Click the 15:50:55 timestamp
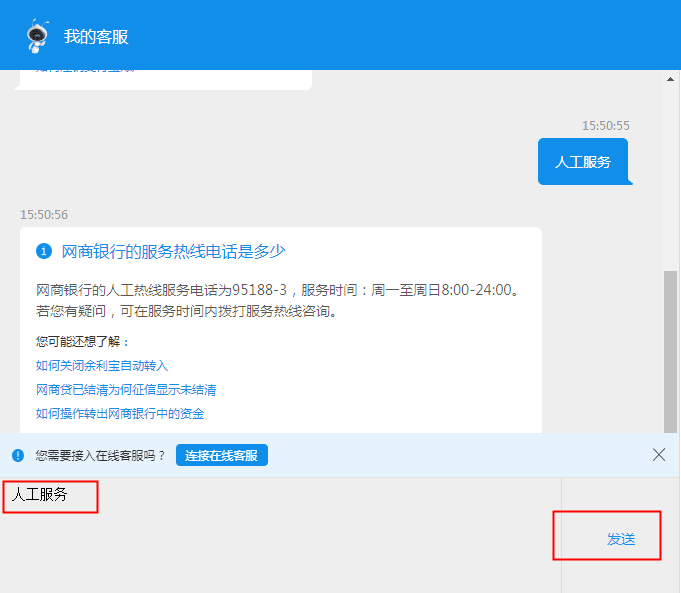 pos(605,126)
